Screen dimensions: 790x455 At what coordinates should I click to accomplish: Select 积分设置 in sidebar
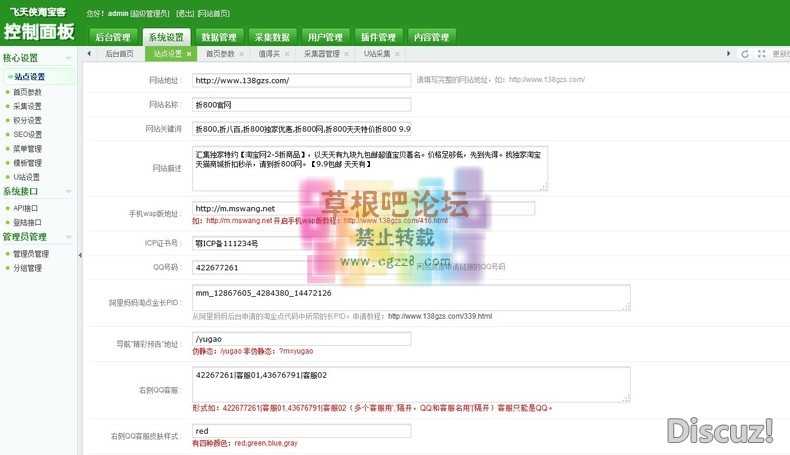click(27, 120)
